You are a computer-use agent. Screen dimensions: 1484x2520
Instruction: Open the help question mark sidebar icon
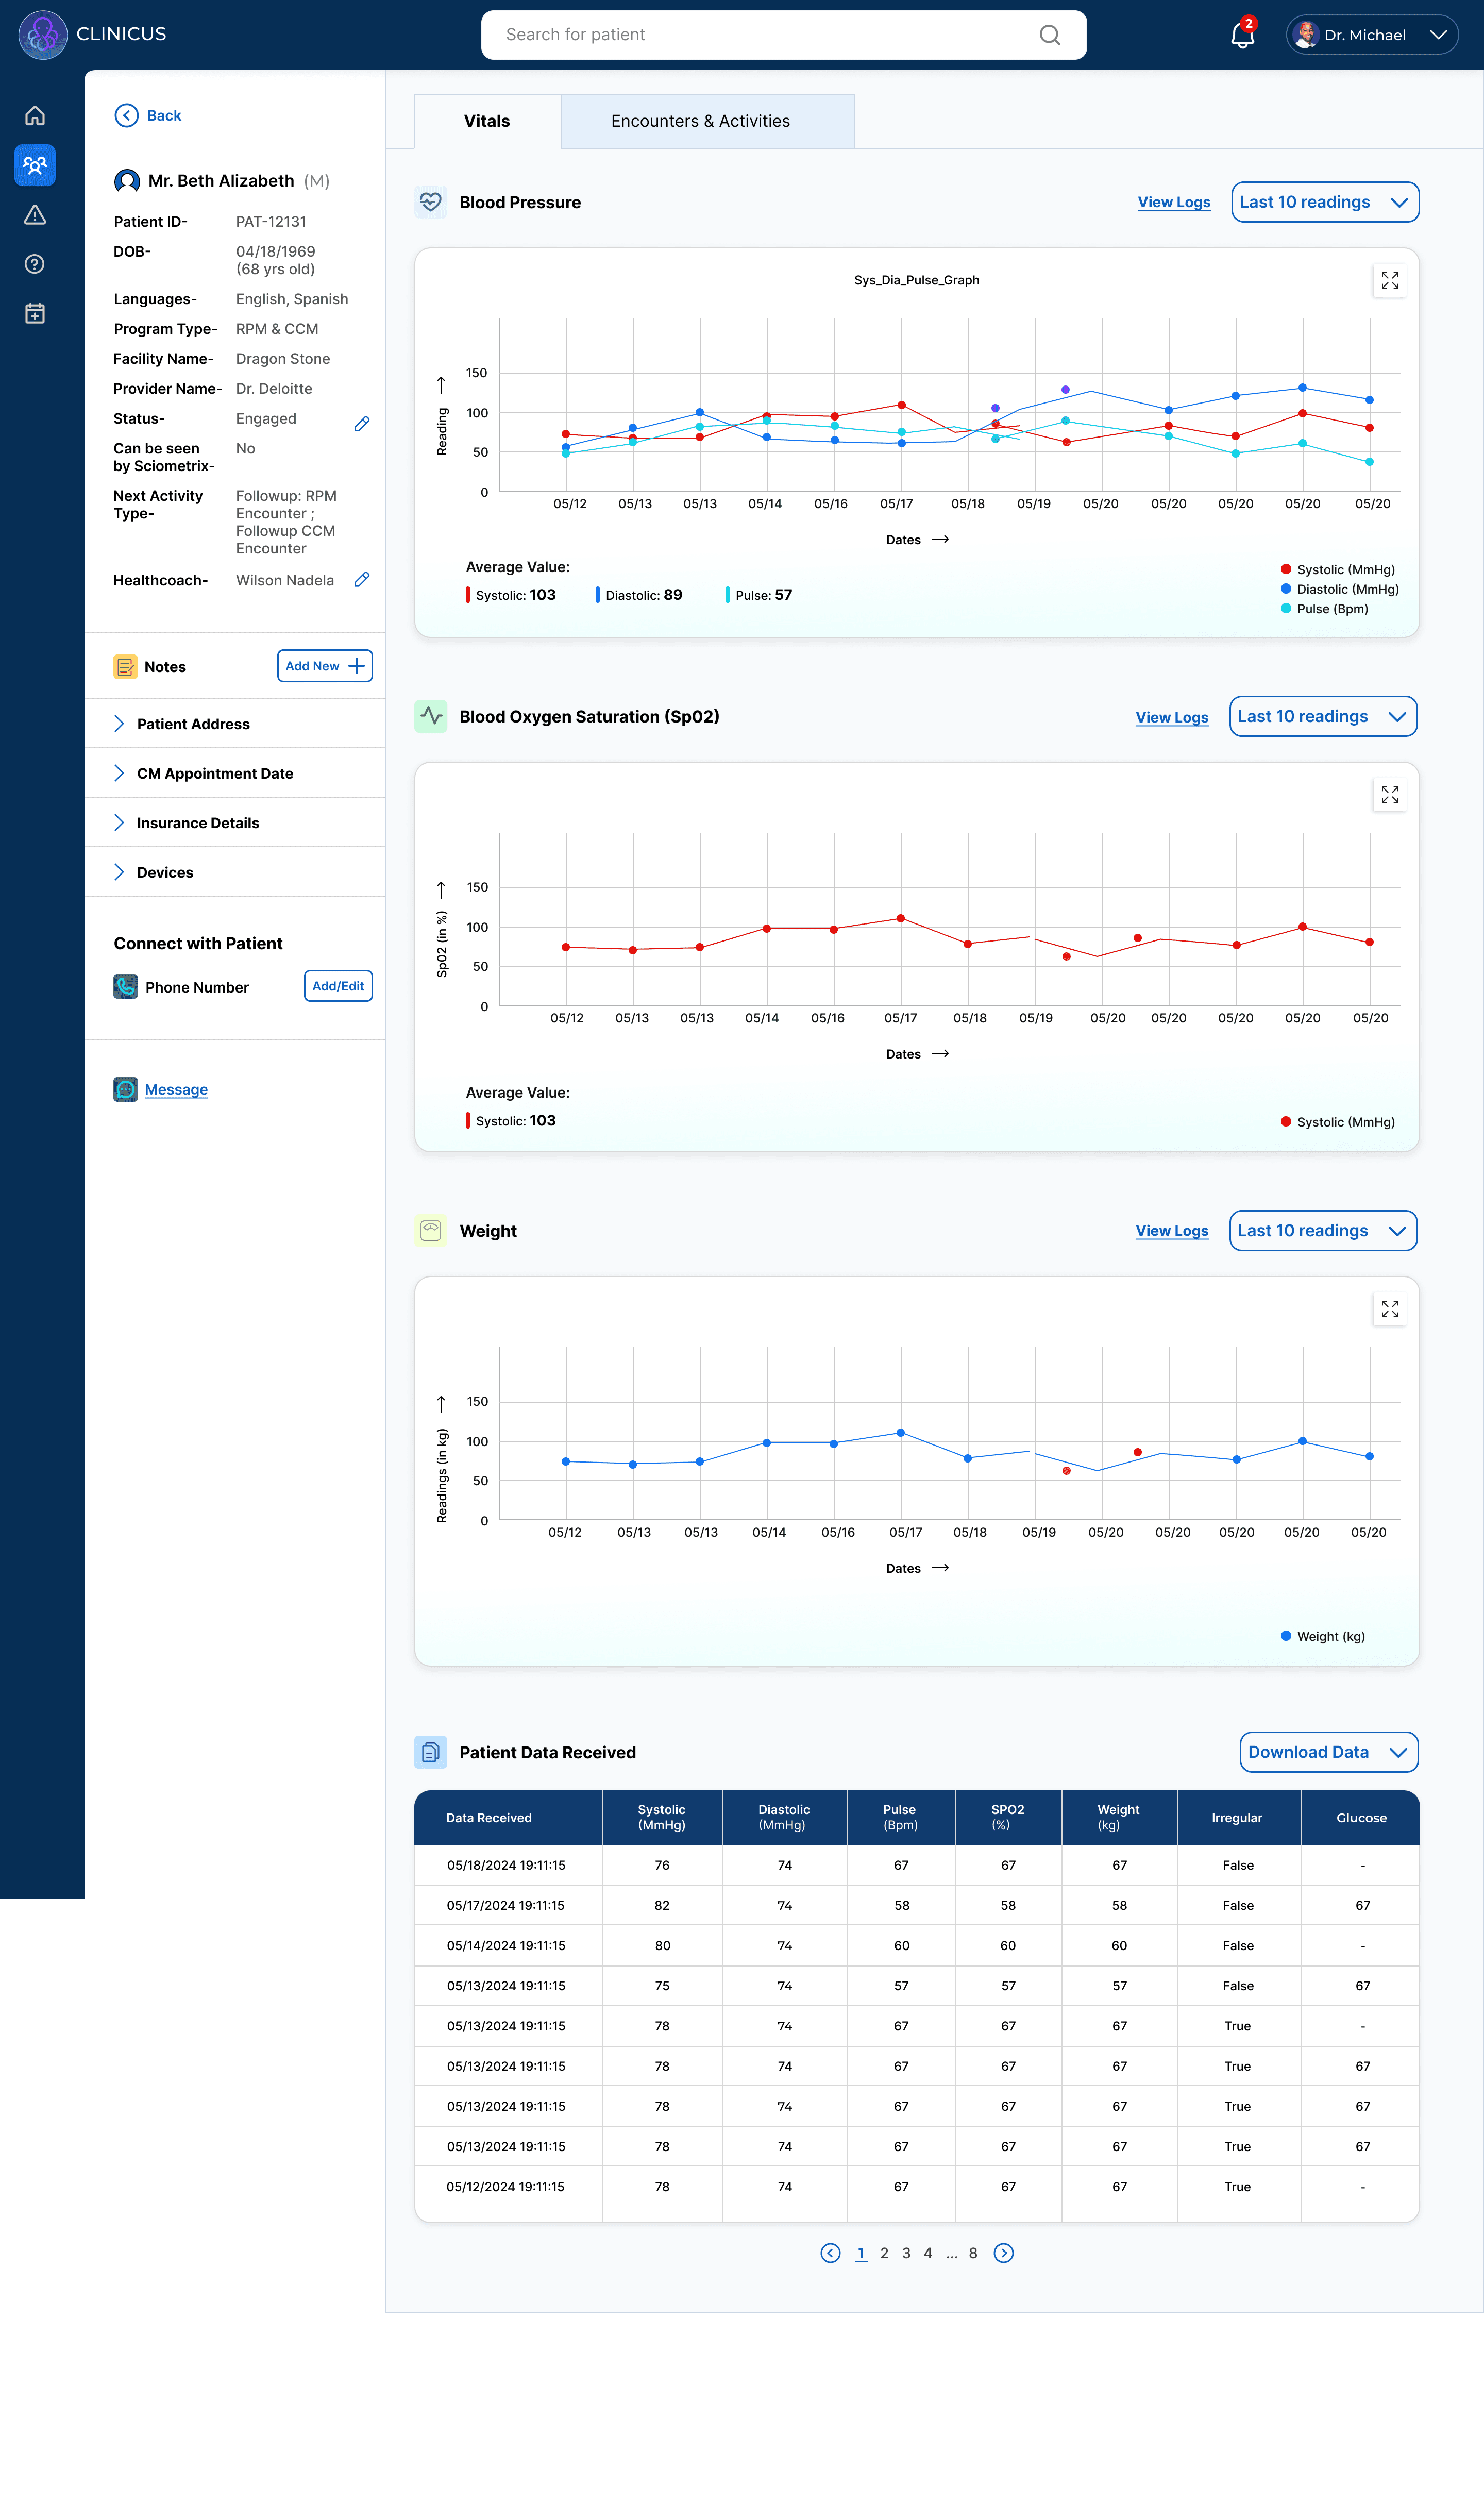(x=35, y=264)
